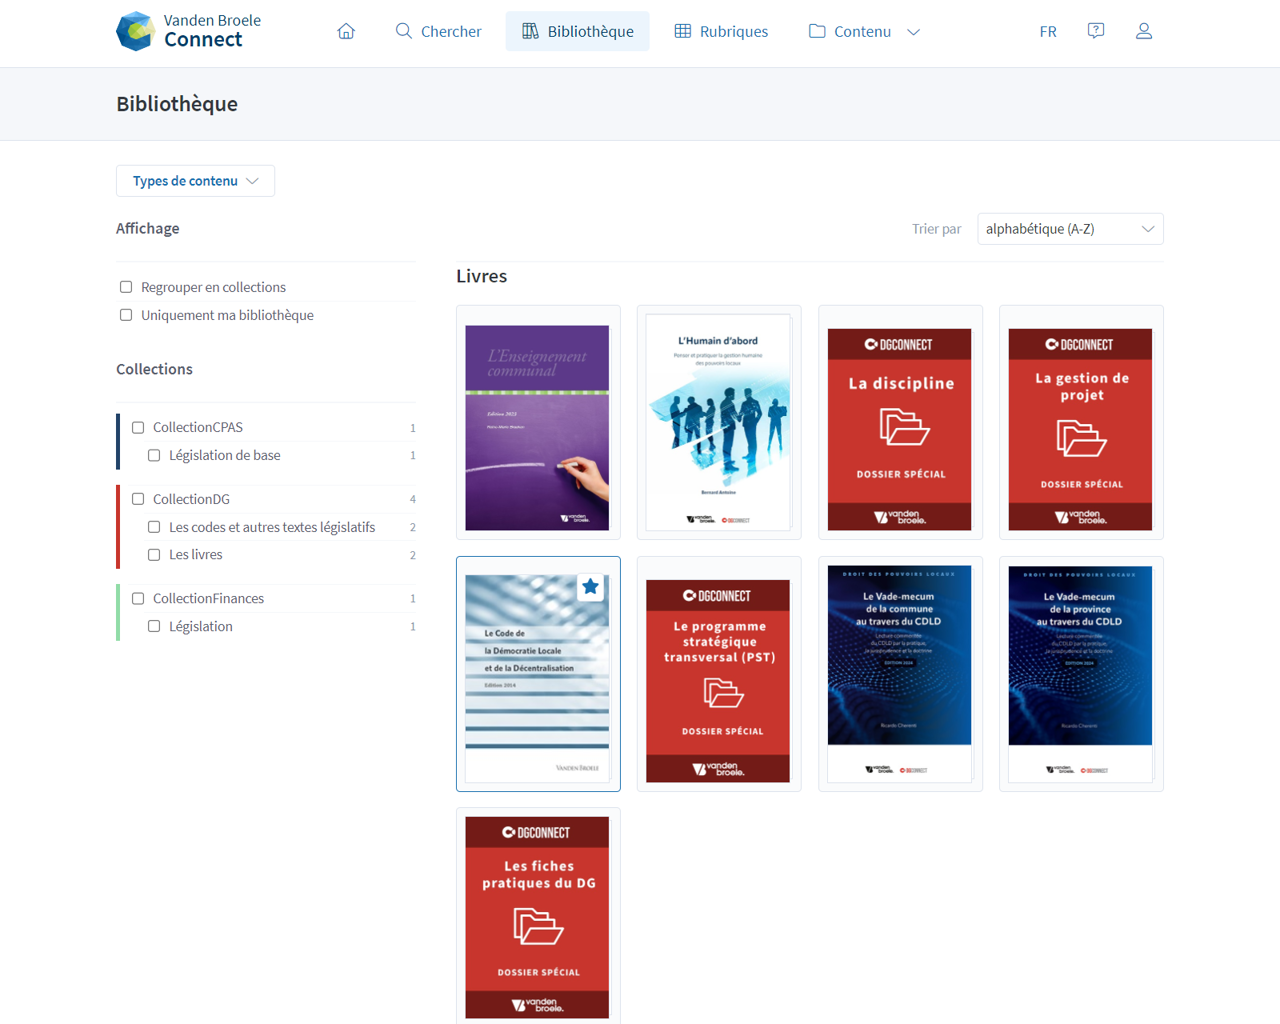Open Le Code de la Démocratie Locale book
1280x1024 pixels.
tap(538, 674)
